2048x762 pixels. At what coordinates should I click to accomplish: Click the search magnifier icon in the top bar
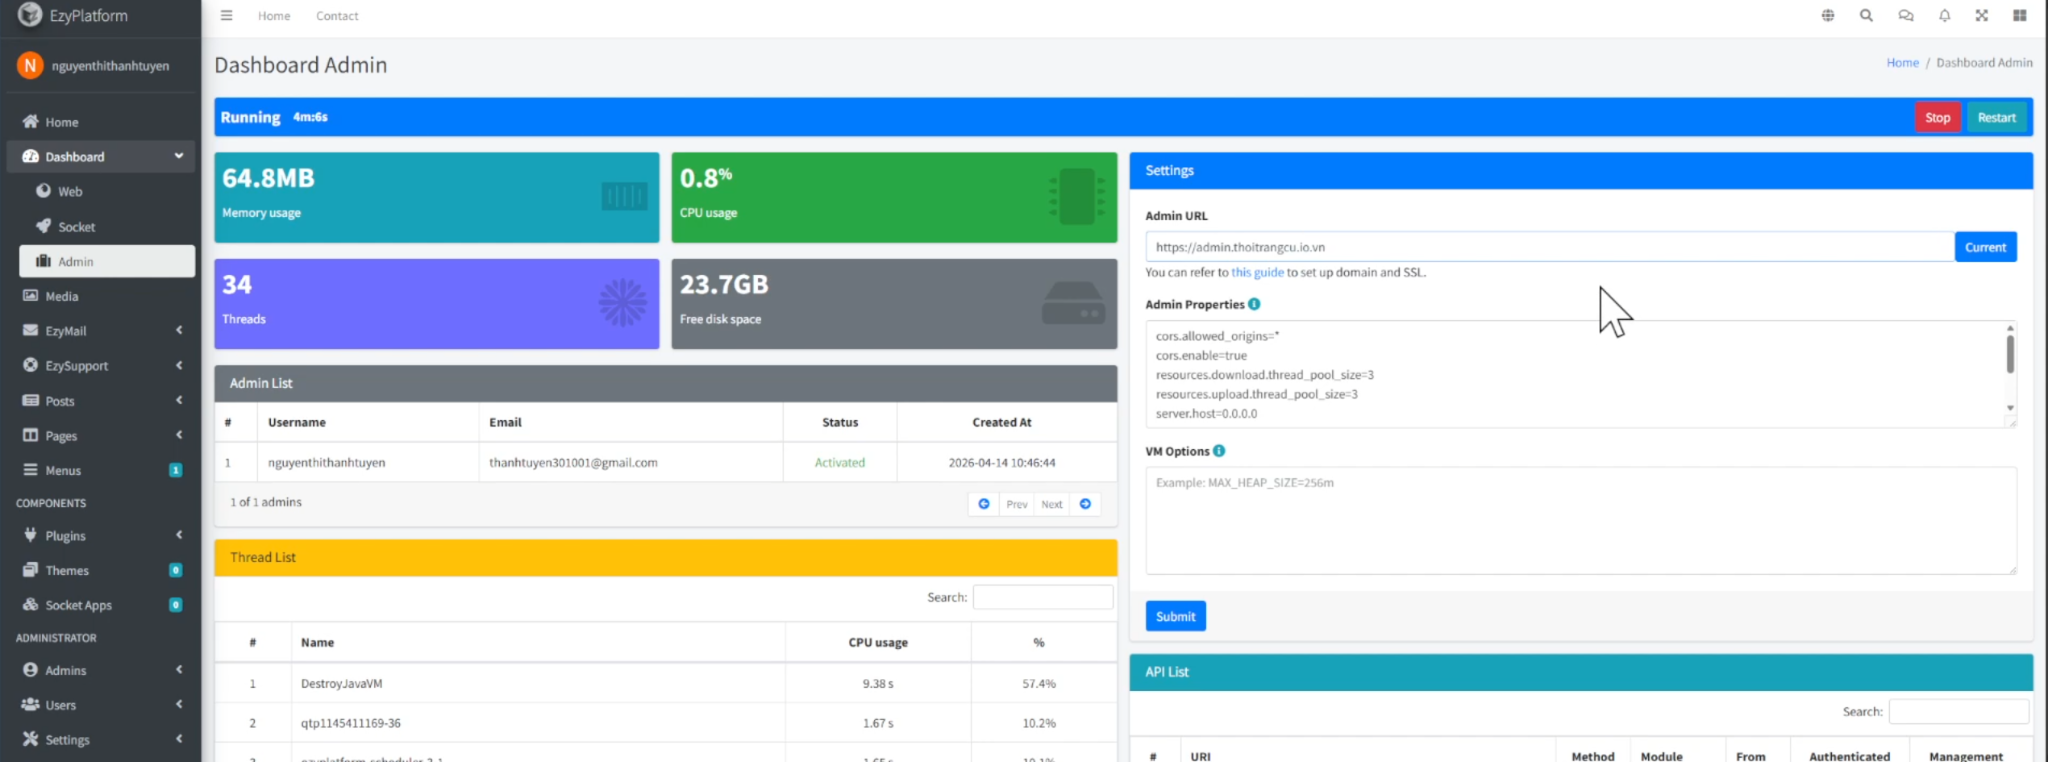point(1866,16)
